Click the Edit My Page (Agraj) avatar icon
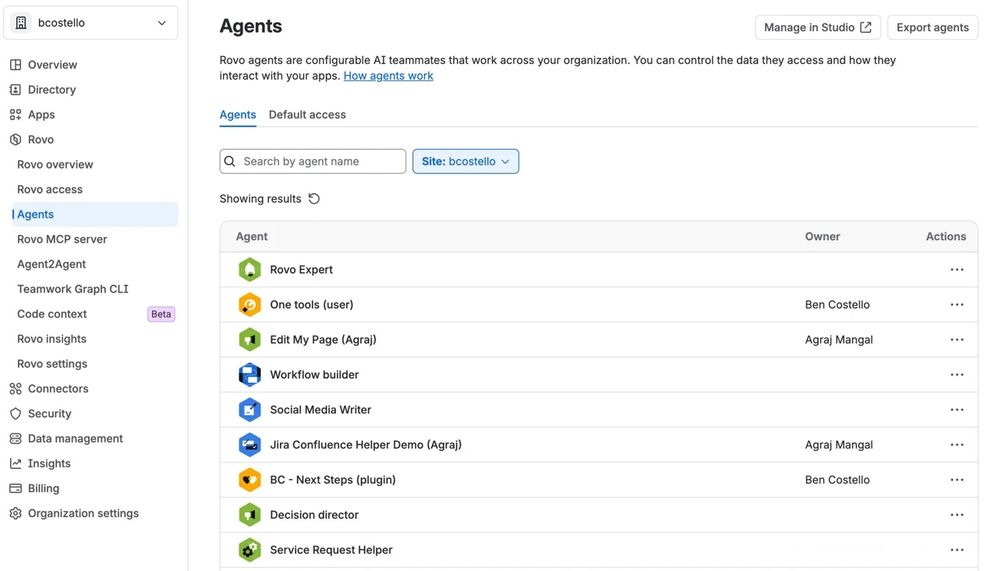This screenshot has width=998, height=571. pyautogui.click(x=250, y=339)
